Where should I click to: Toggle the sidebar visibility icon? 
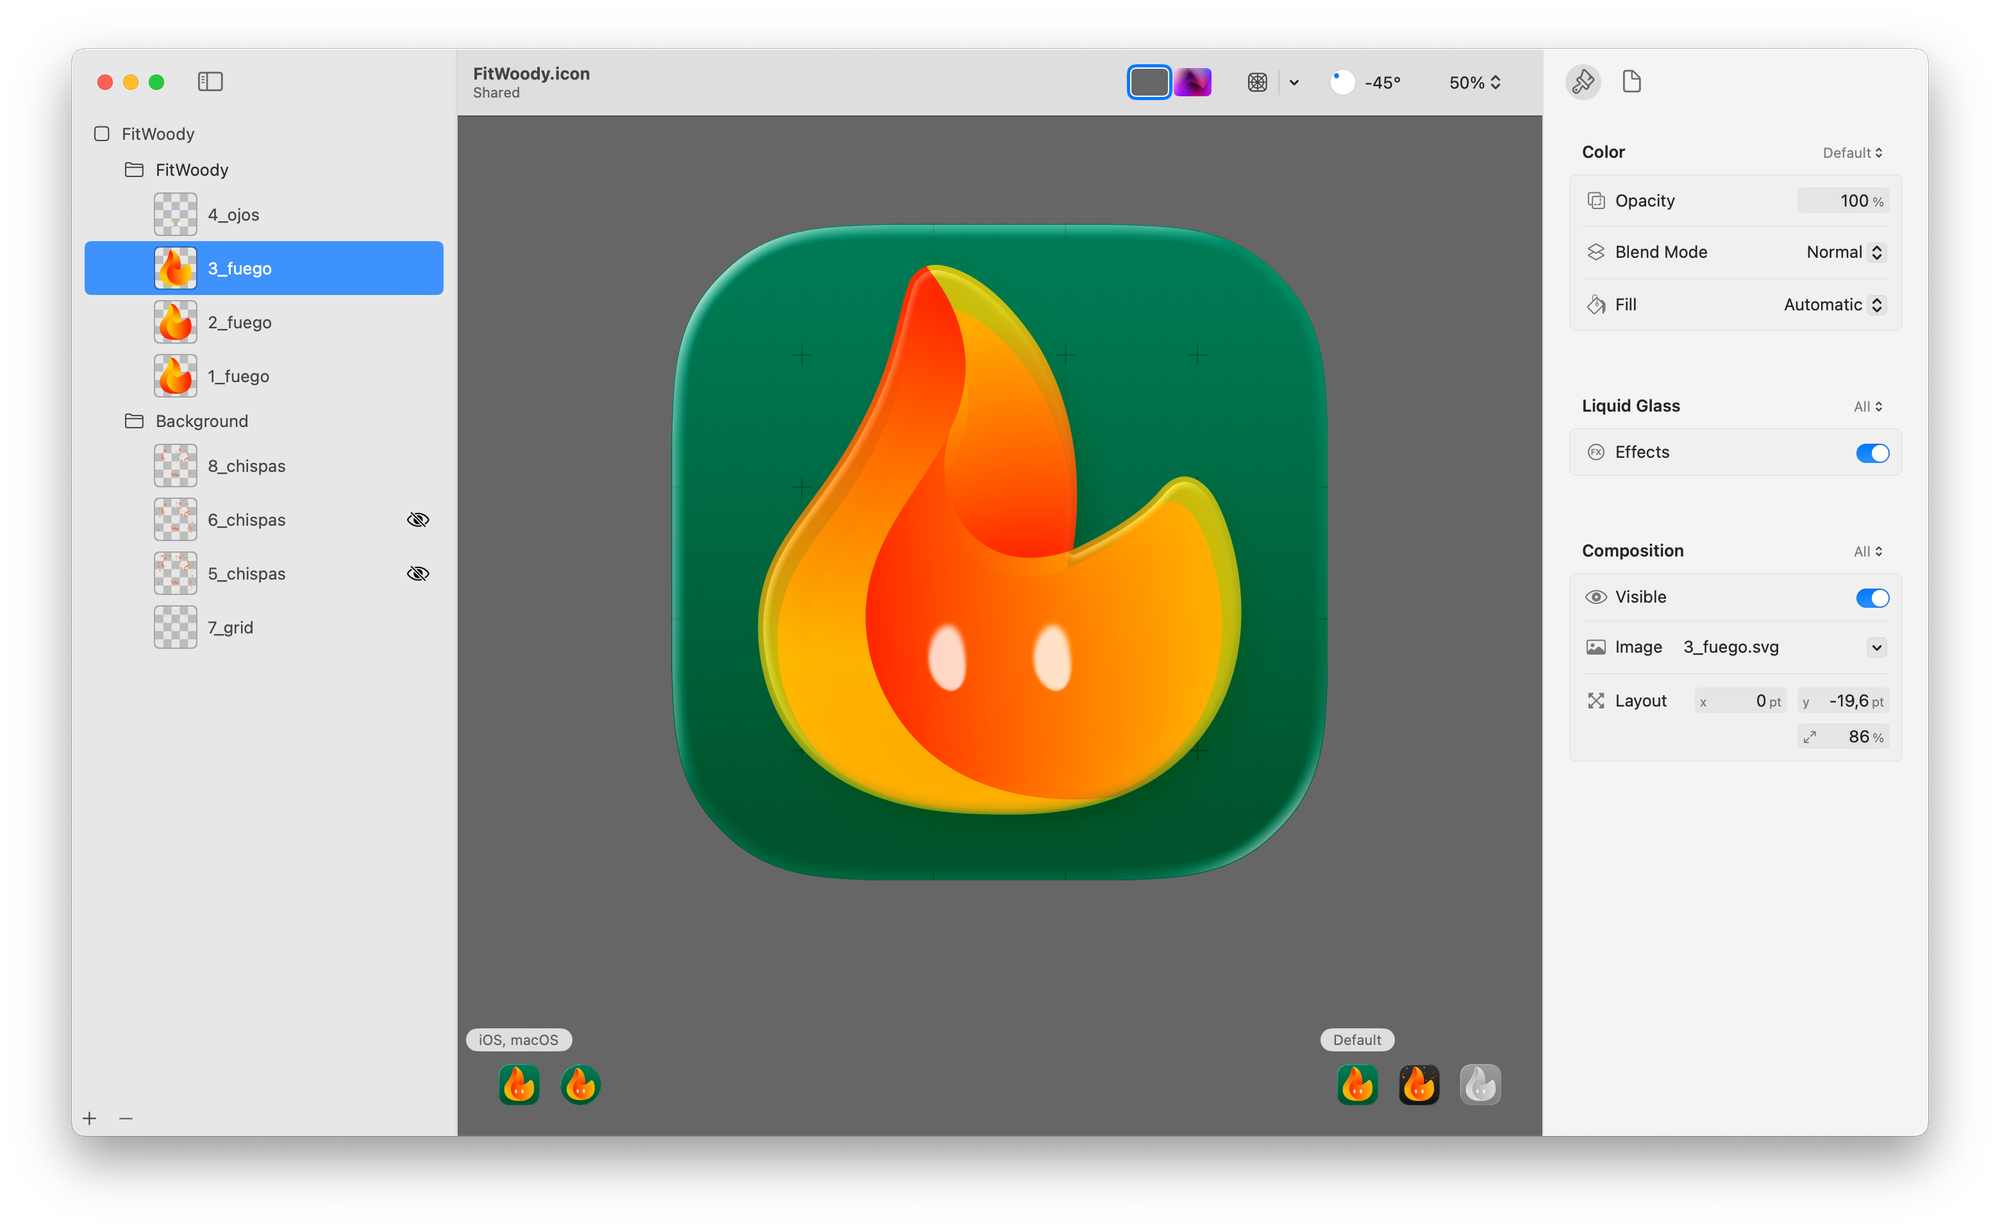210,82
